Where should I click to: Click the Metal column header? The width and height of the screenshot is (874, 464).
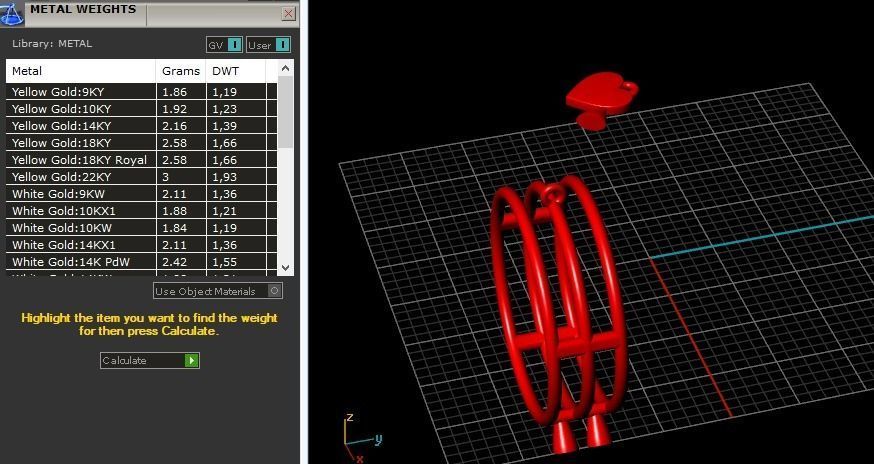pos(81,71)
